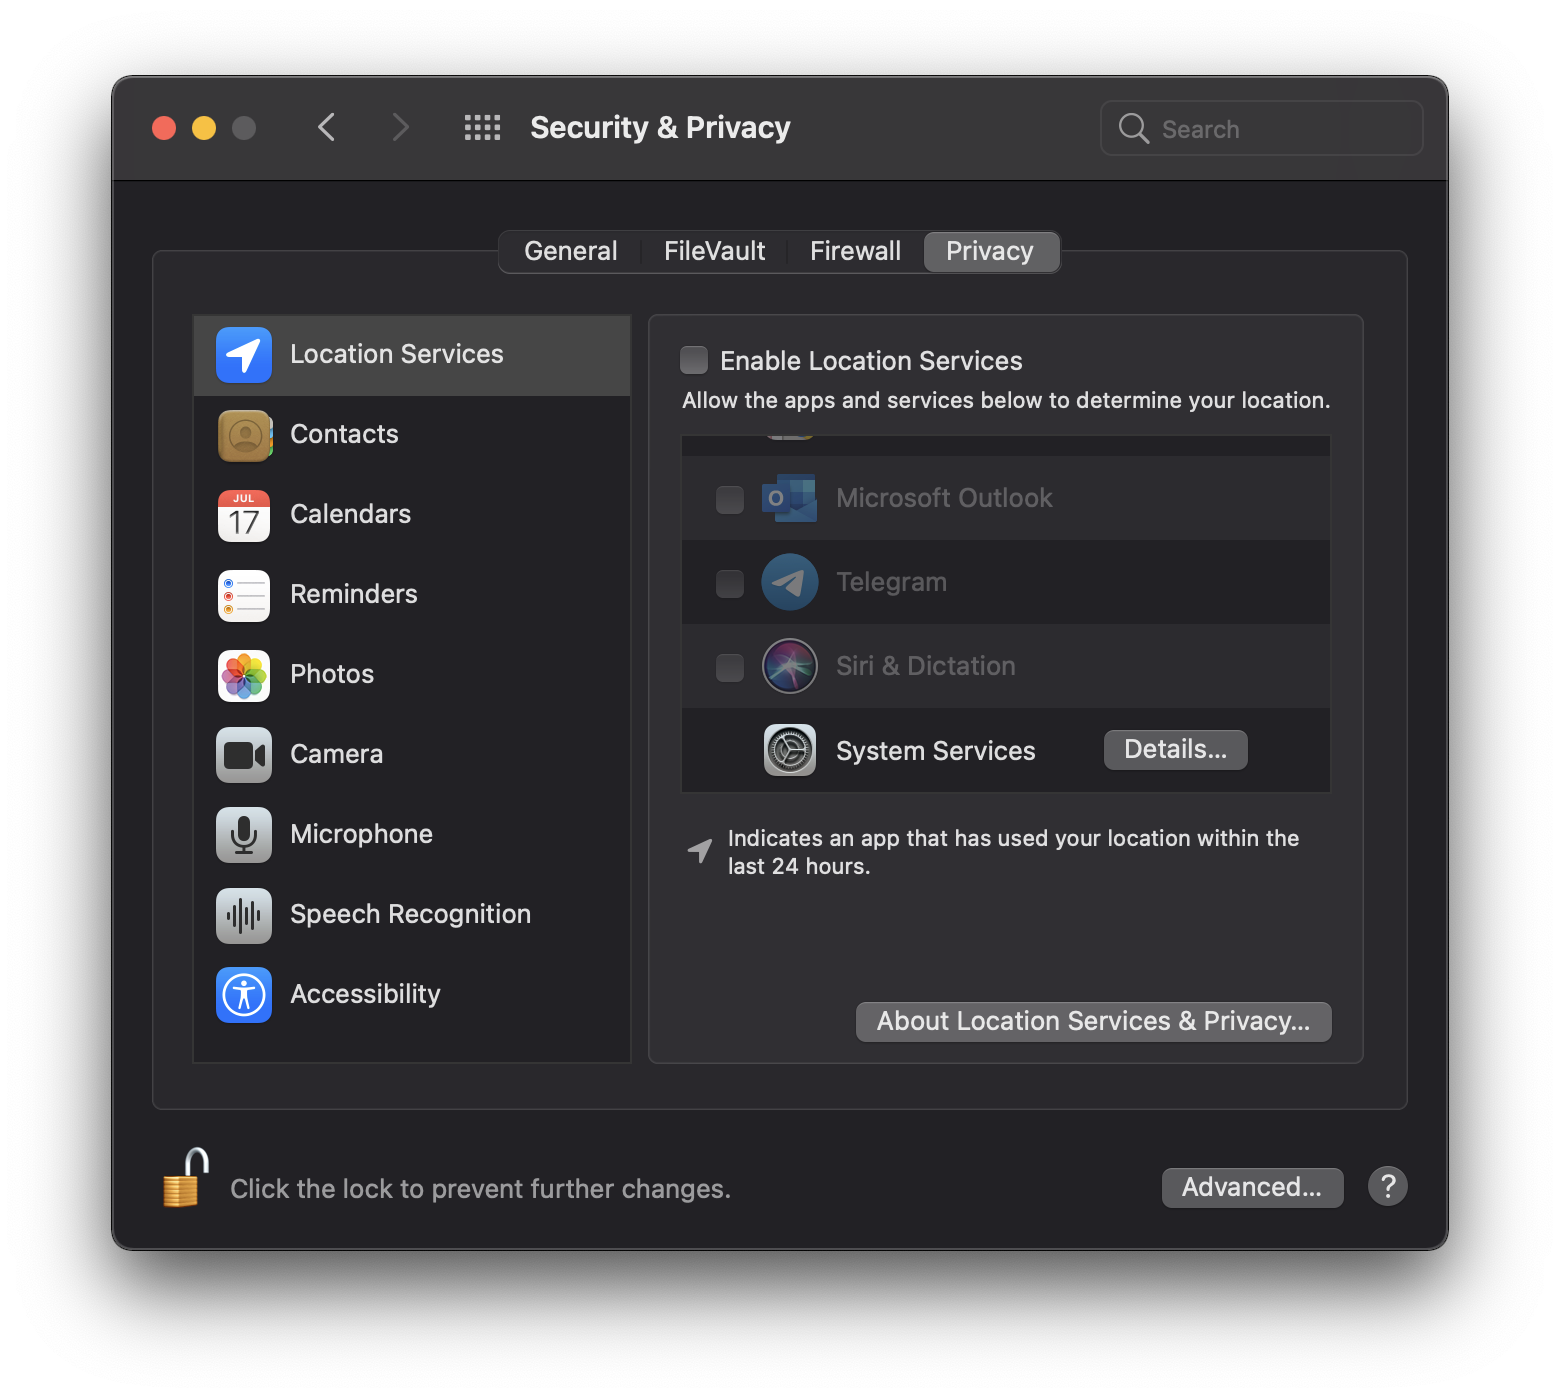Screen dimensions: 1560x1398
Task: Click the Photos flower icon
Action: point(243,675)
